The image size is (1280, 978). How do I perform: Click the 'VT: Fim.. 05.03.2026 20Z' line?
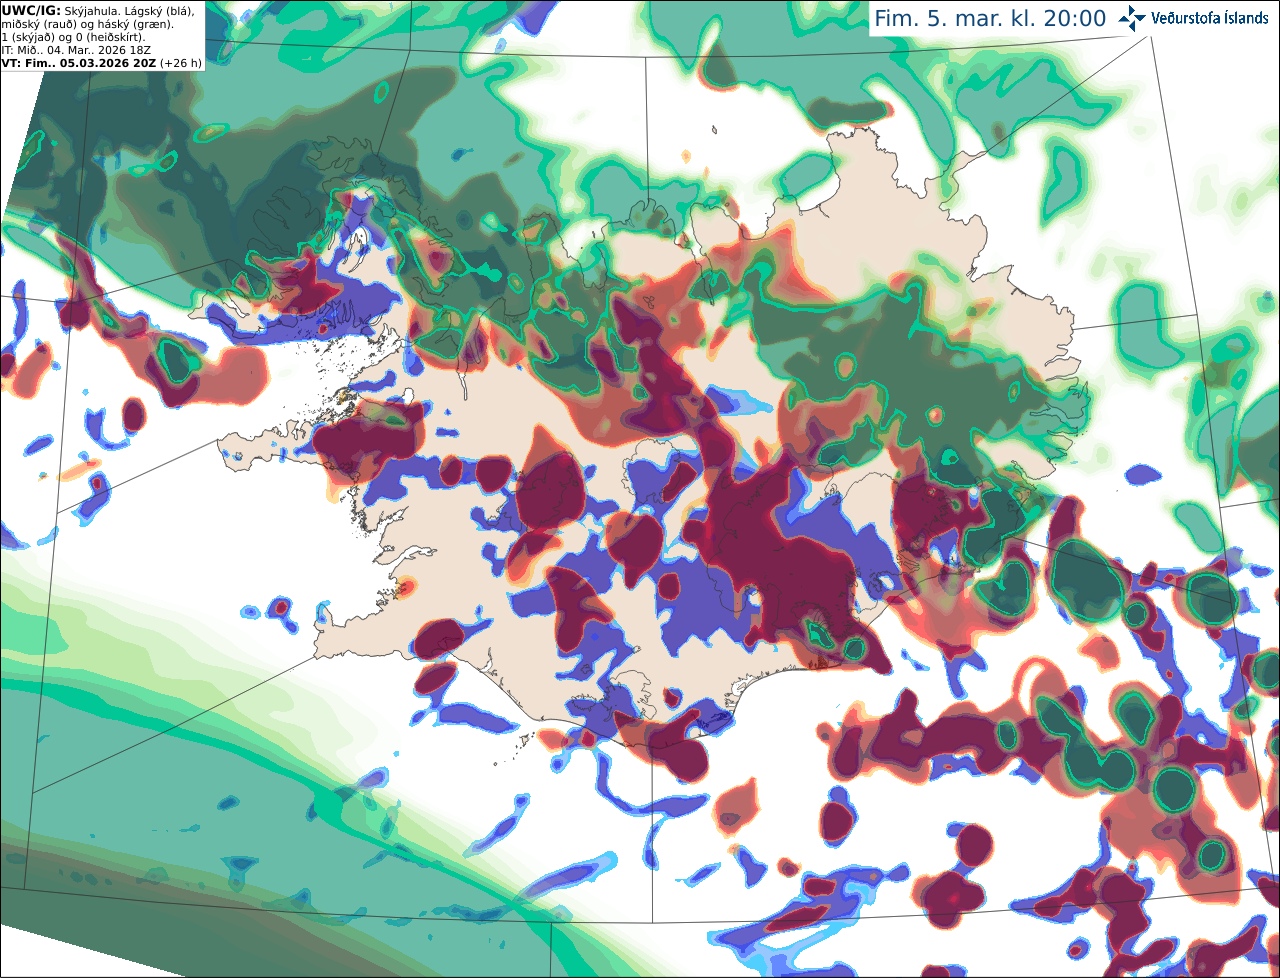coord(79,63)
